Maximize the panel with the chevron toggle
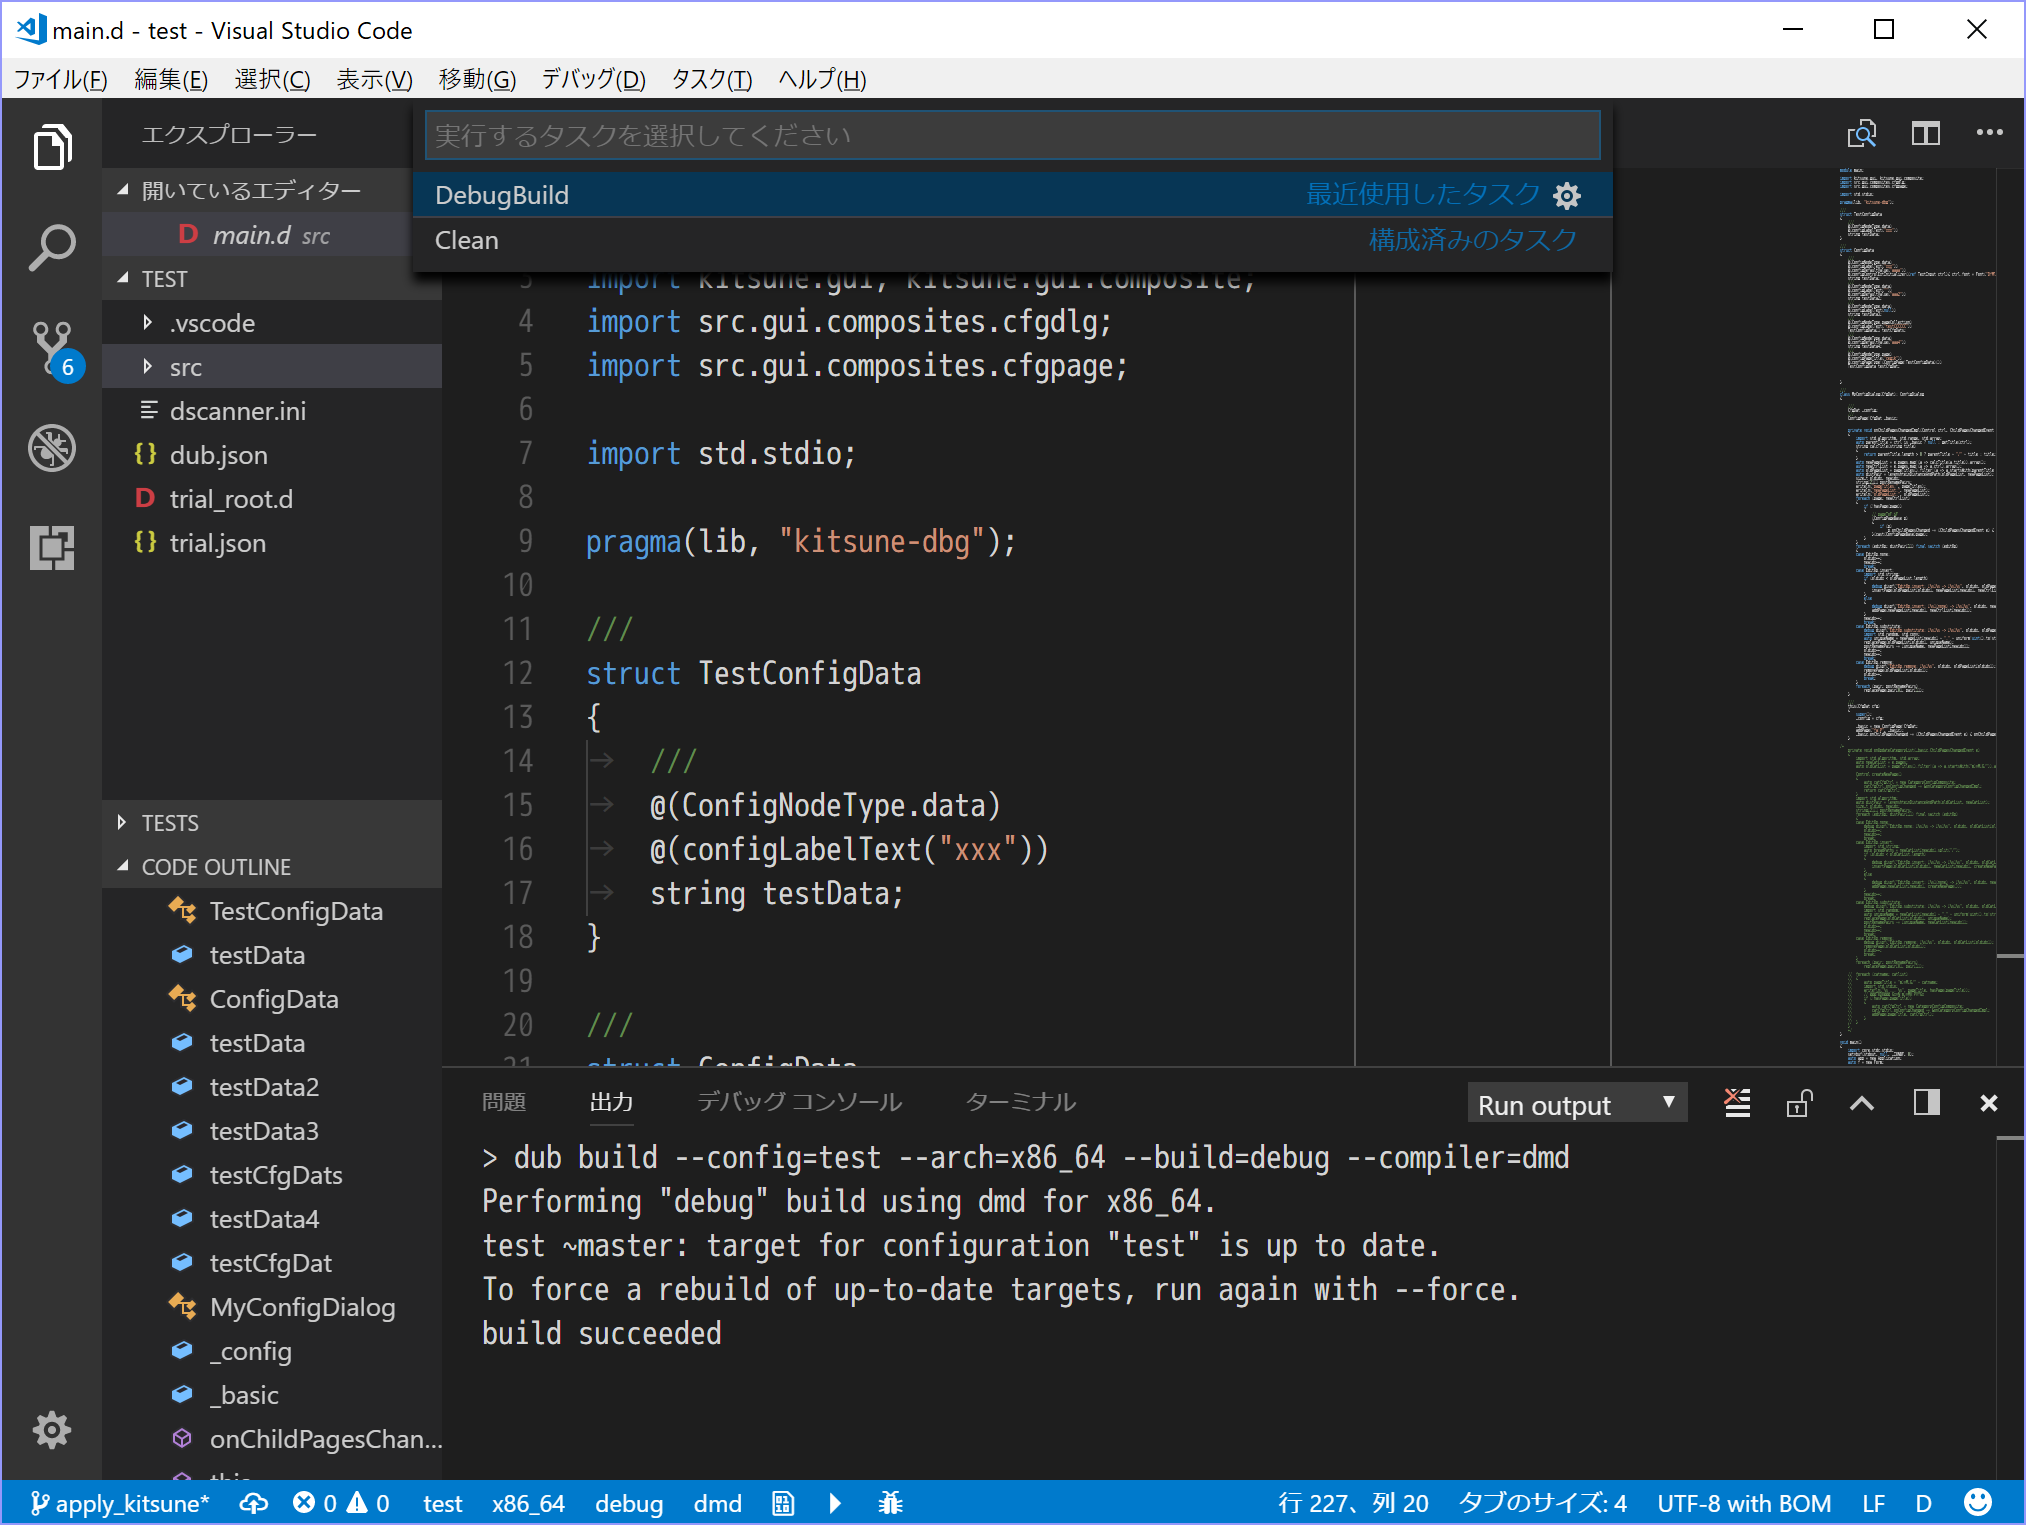2026x1525 pixels. tap(1861, 1103)
